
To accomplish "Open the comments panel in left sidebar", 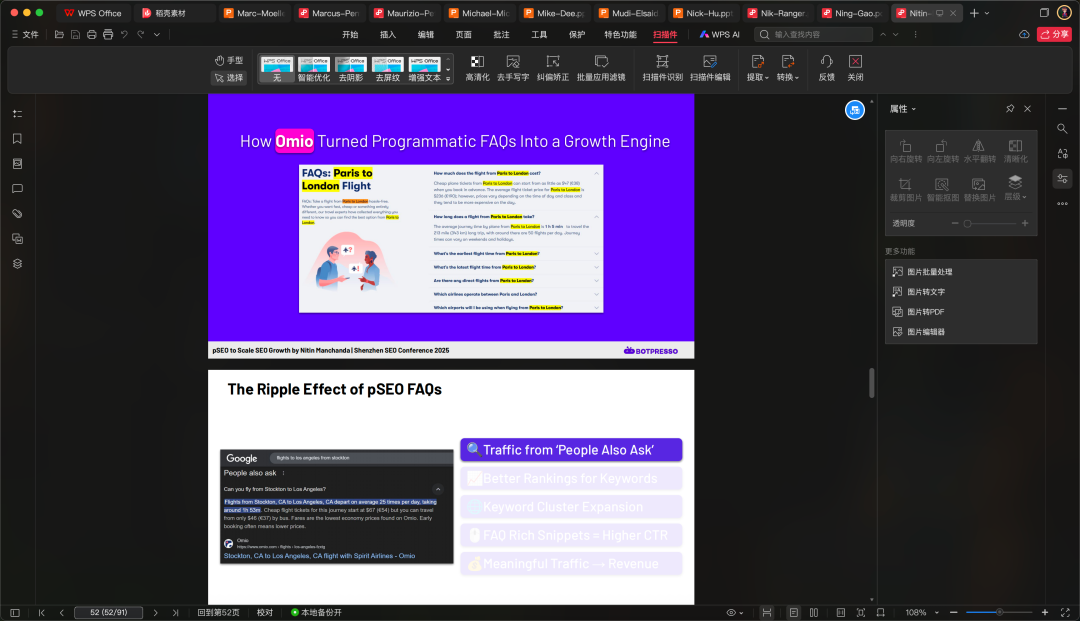I will 17,189.
